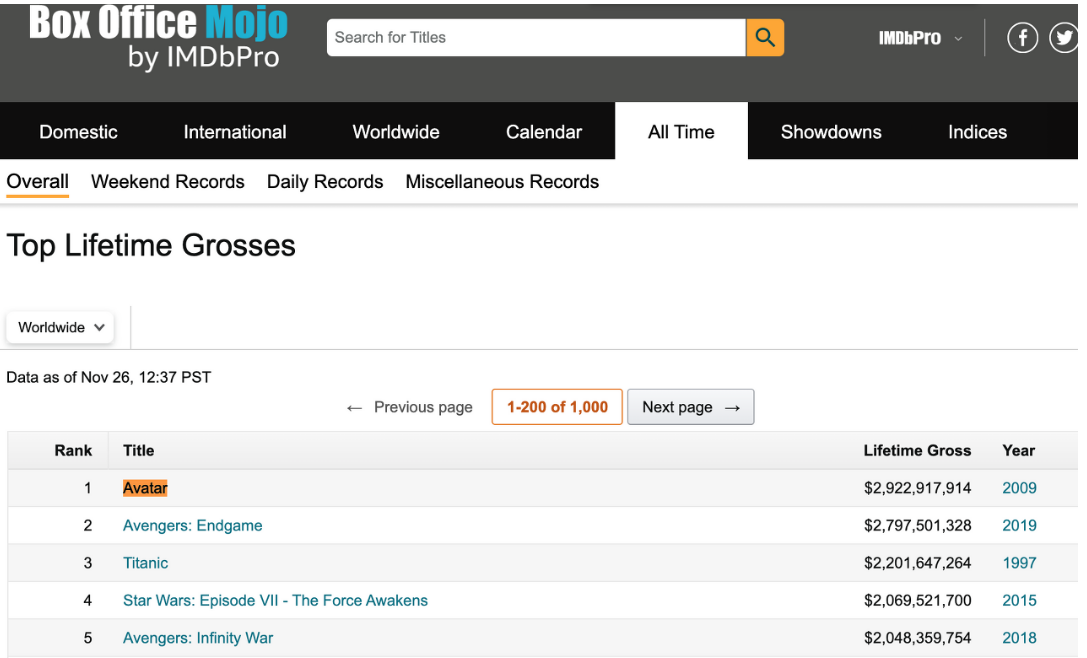
Task: Click the Title column header
Action: pyautogui.click(x=139, y=451)
